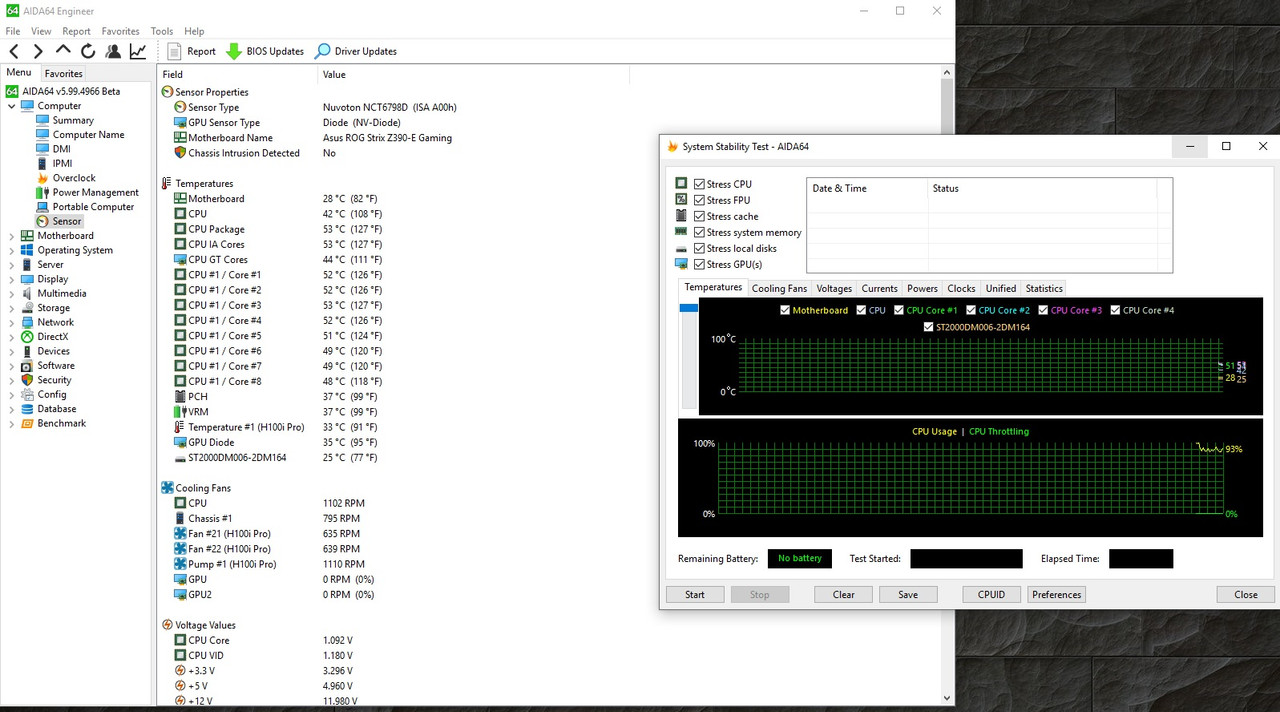This screenshot has height=712, width=1280.
Task: Click the Date & Time column header
Action: click(x=867, y=188)
